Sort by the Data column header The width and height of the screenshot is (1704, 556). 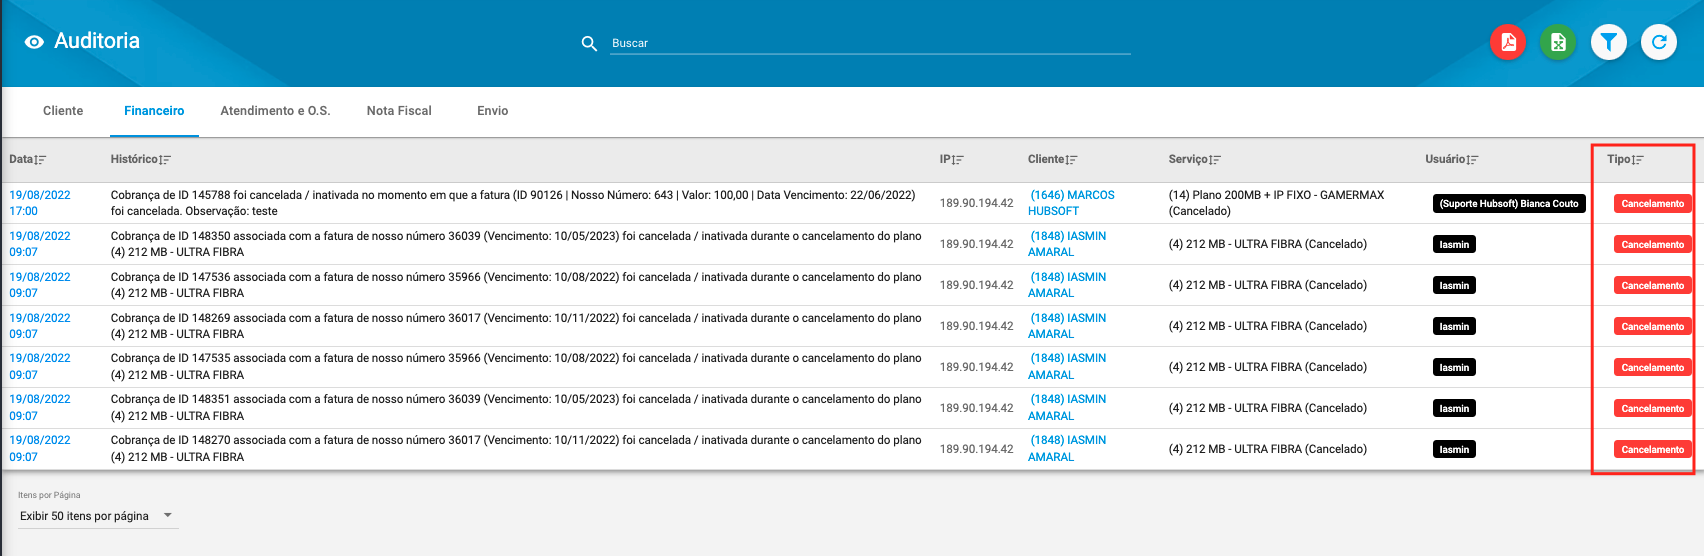coord(27,160)
